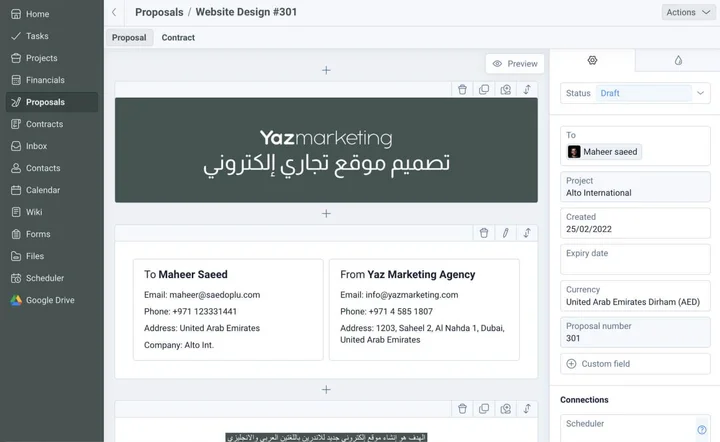Select Proposals in the sidebar
This screenshot has height=442, width=720.
[51, 102]
